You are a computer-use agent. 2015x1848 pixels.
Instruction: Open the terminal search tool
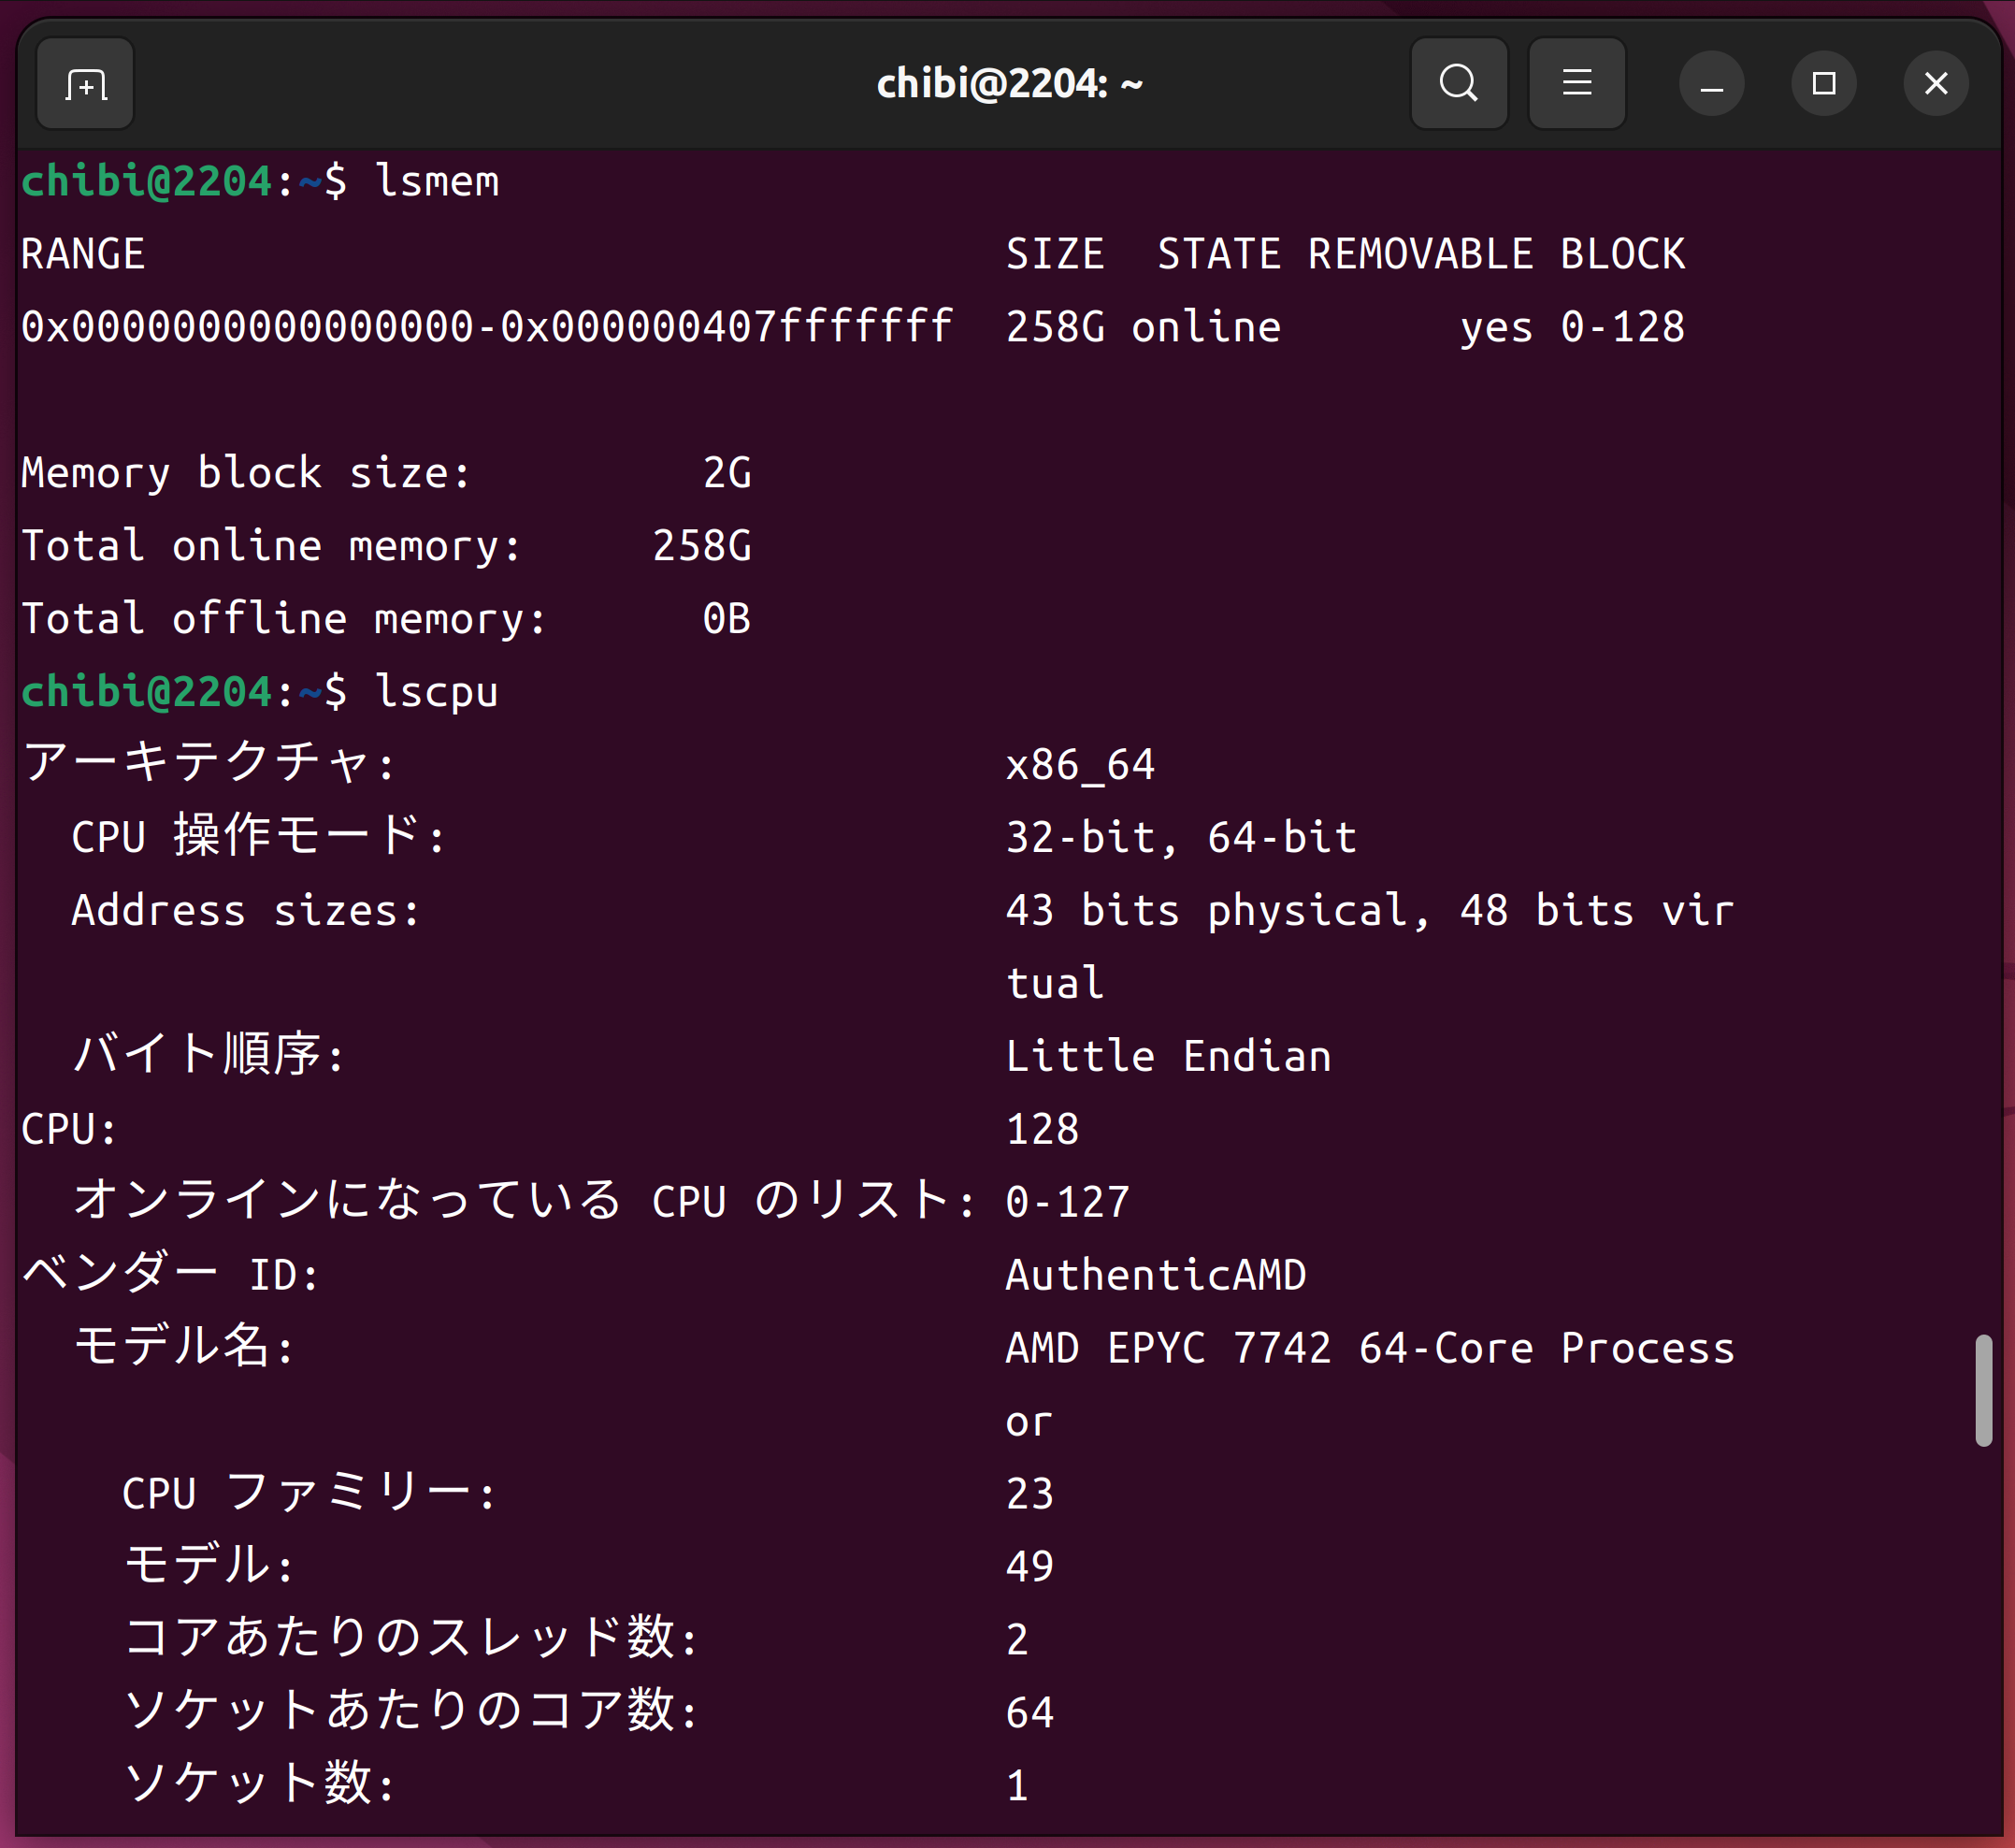tap(1458, 84)
